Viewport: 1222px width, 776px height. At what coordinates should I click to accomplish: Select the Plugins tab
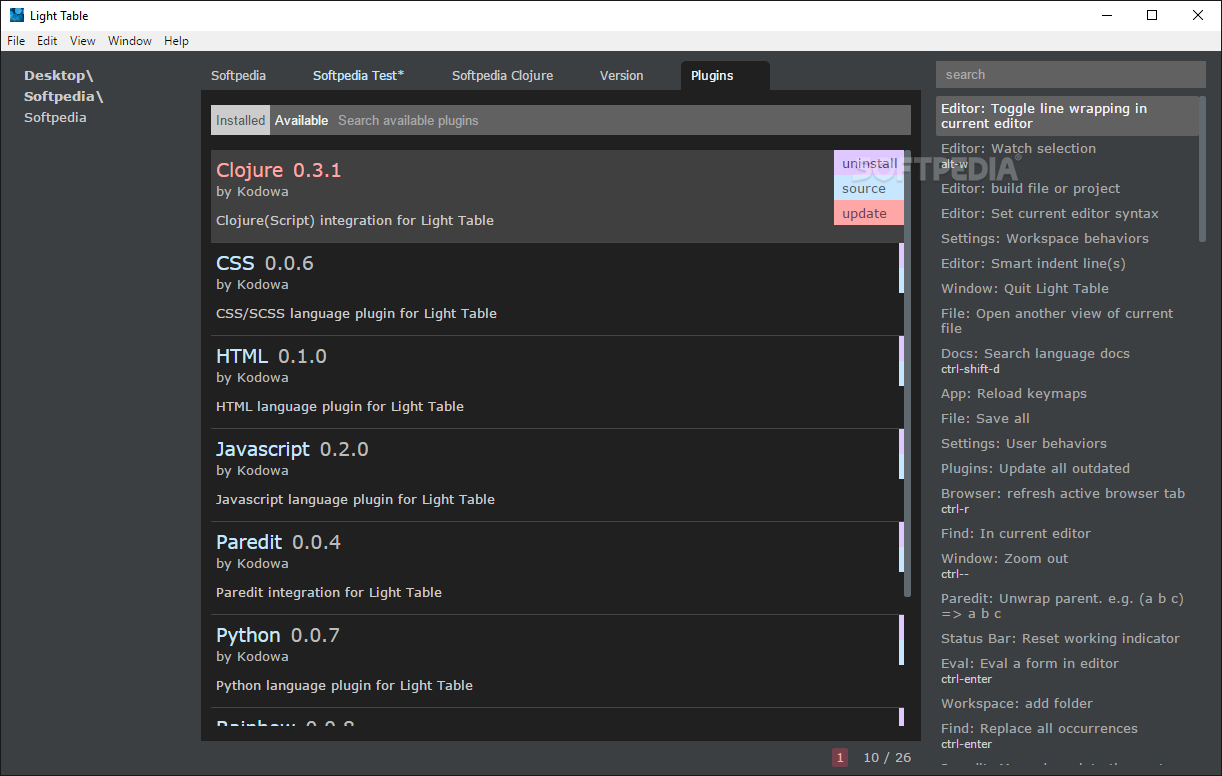click(724, 76)
